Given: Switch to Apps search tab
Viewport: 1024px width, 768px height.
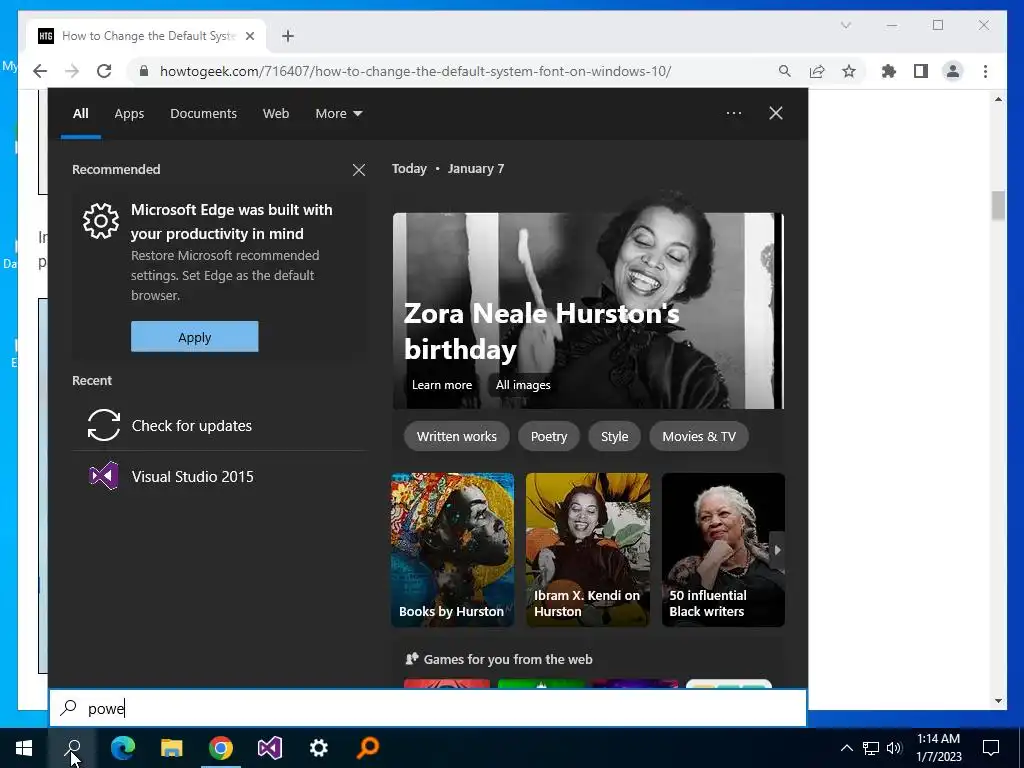Looking at the screenshot, I should (x=129, y=114).
